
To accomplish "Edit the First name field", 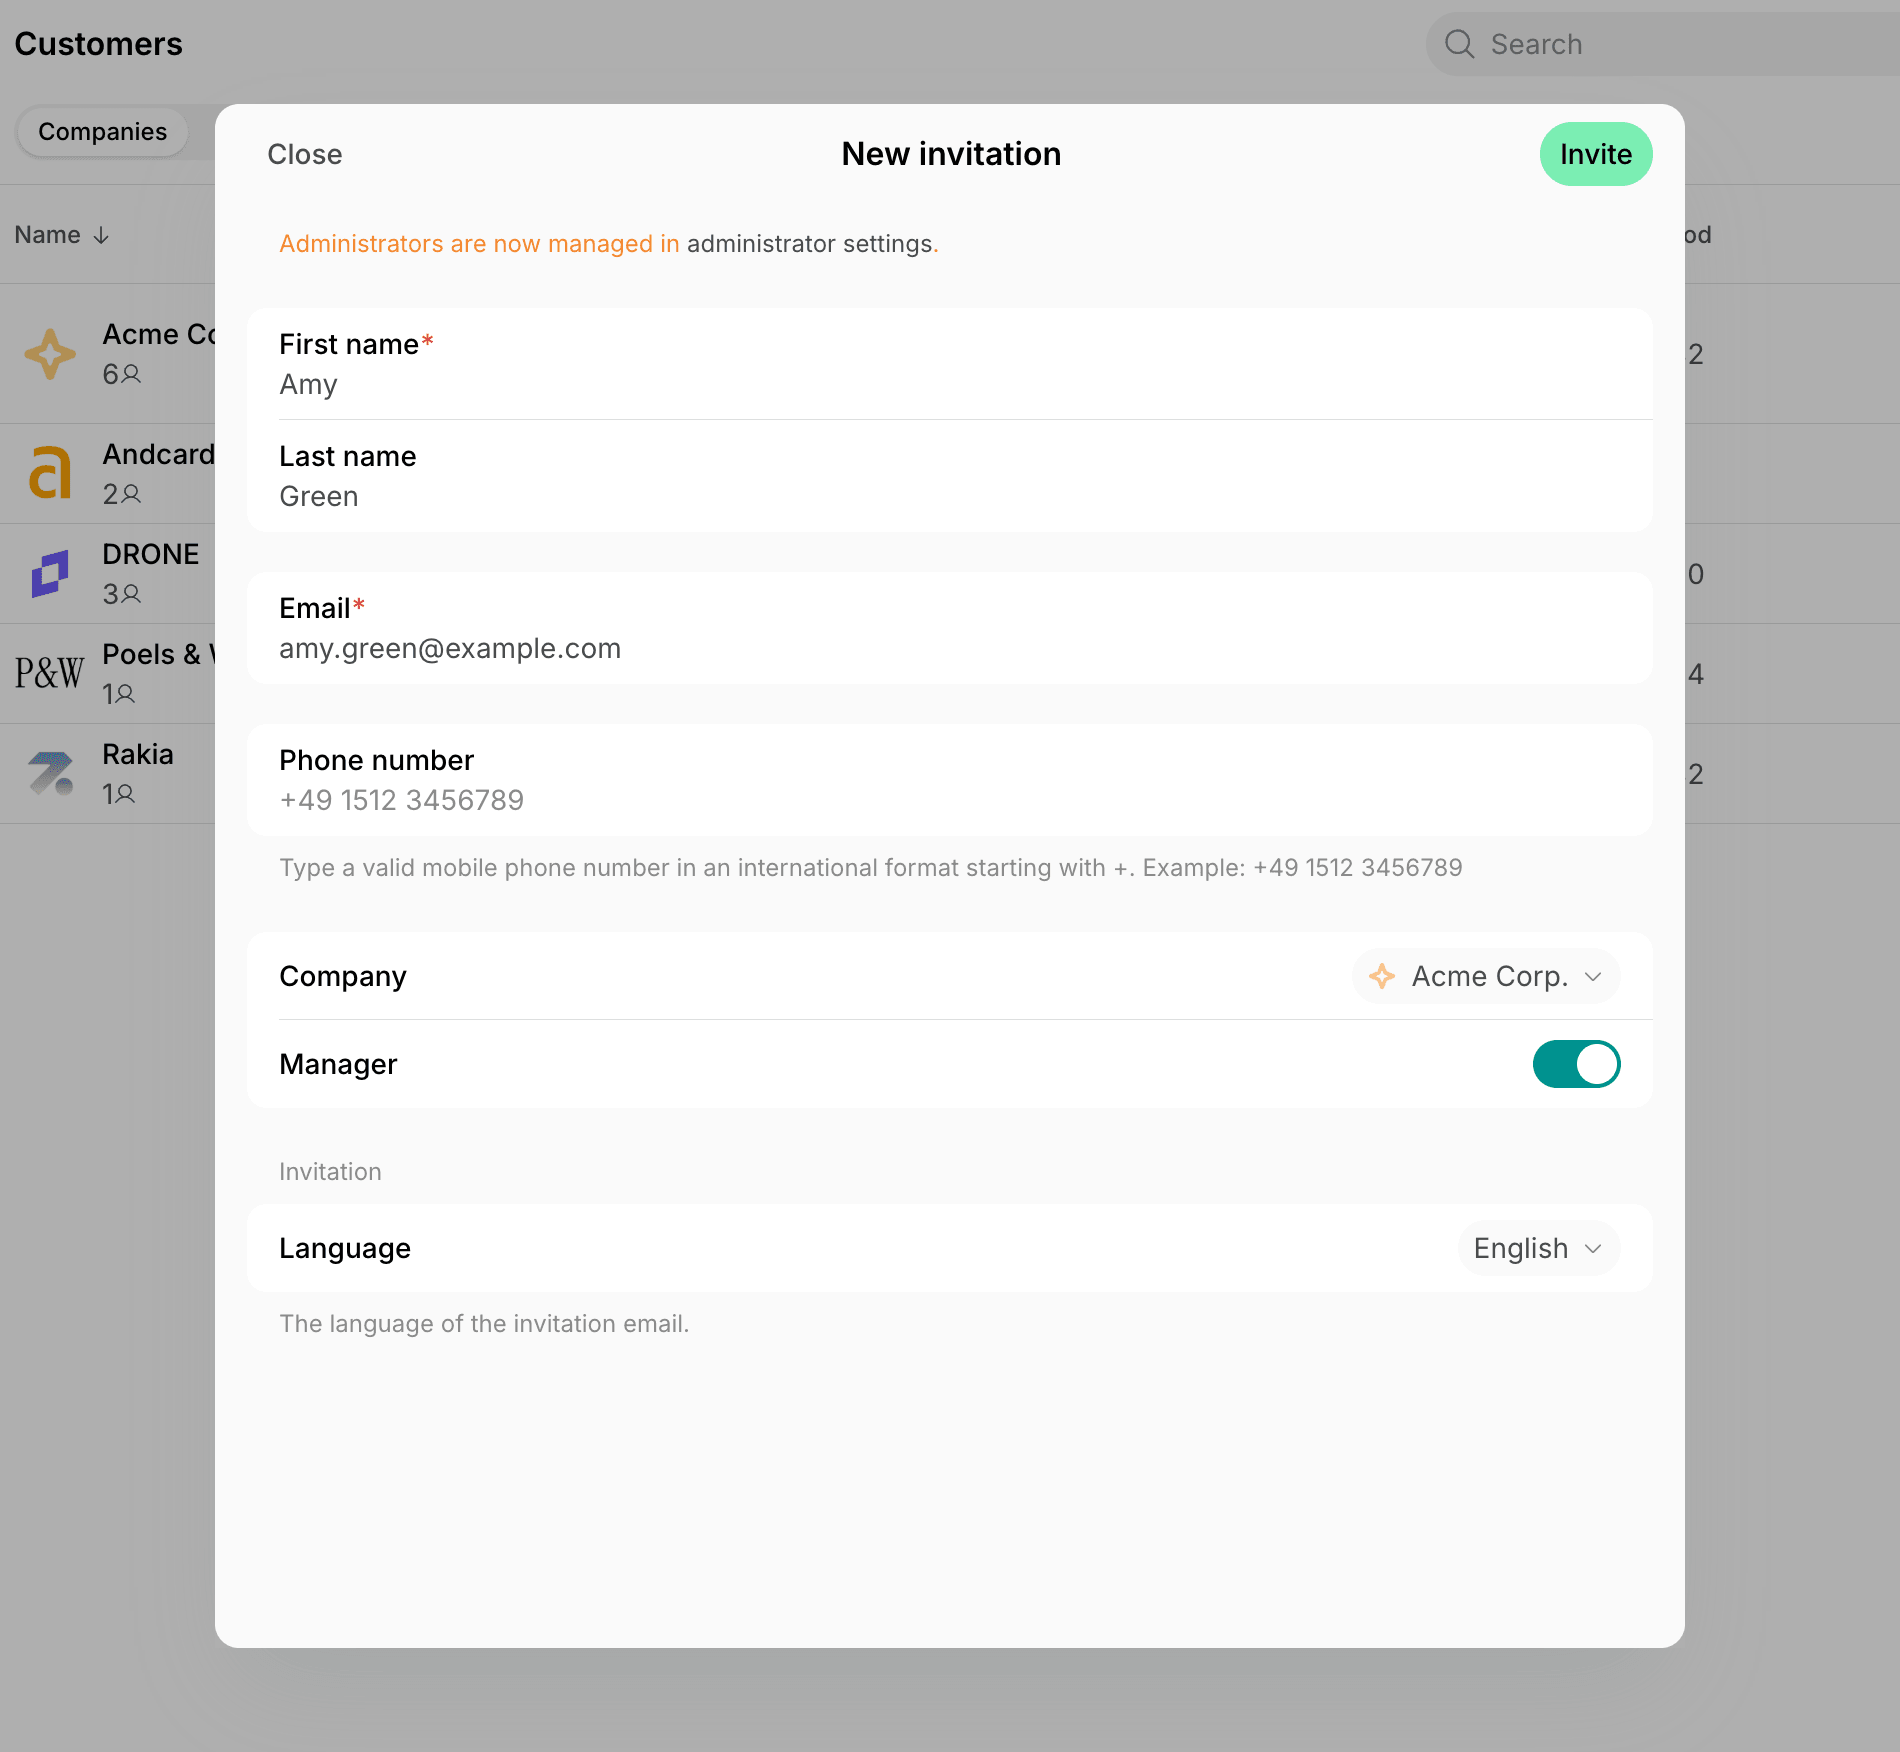I will [x=949, y=364].
